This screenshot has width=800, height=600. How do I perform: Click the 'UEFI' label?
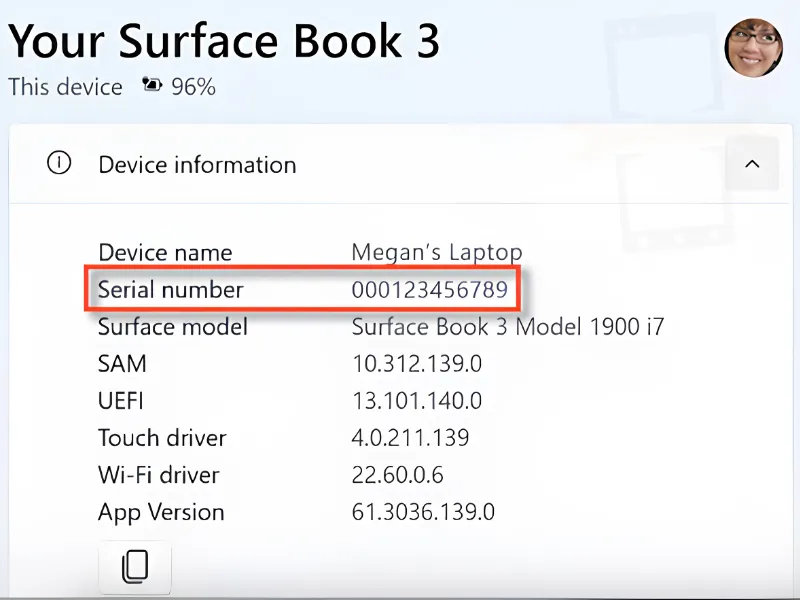pos(120,401)
